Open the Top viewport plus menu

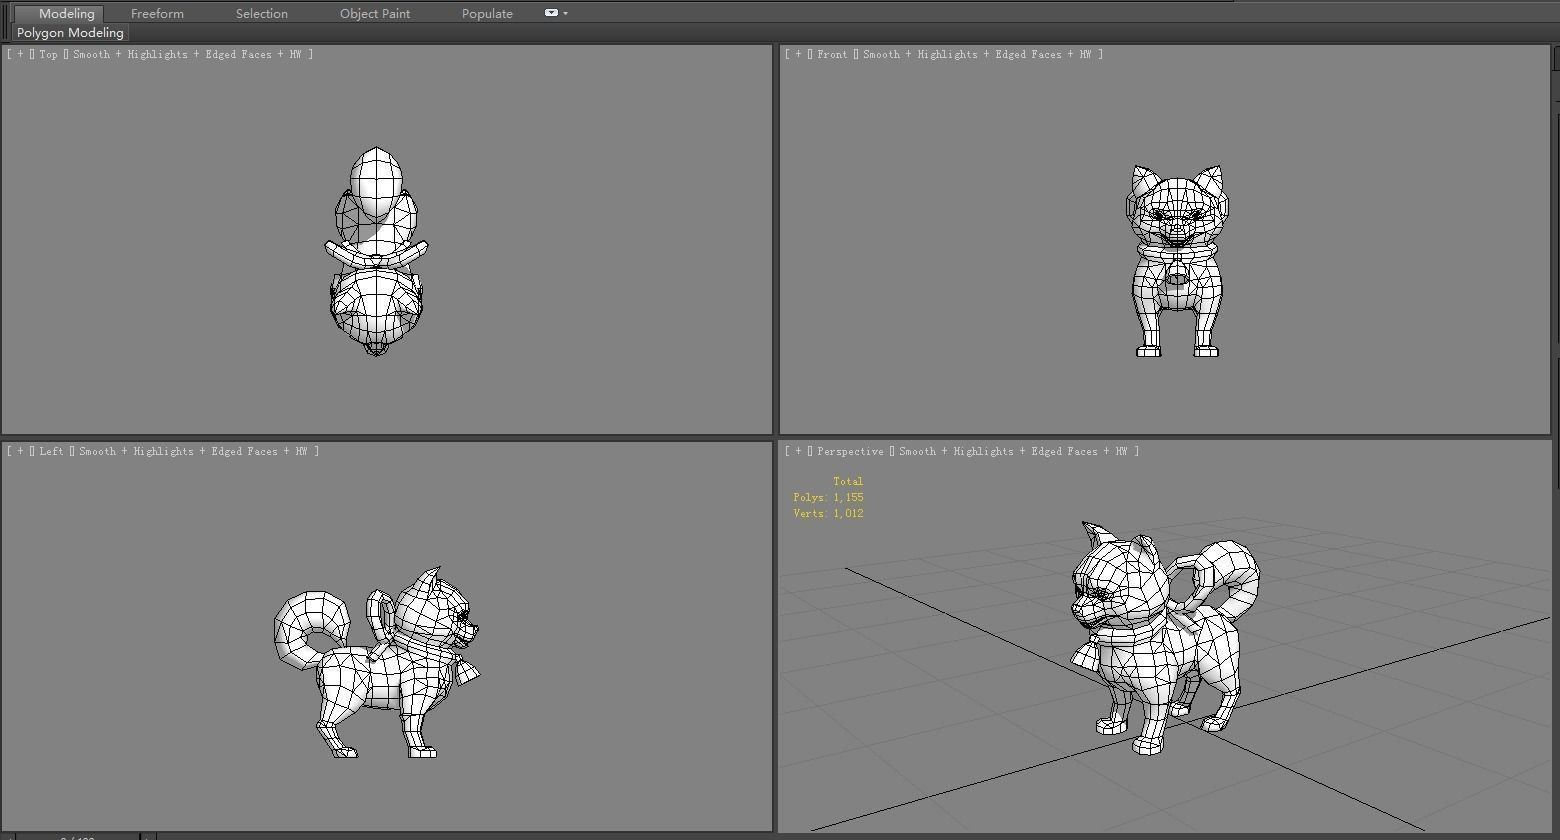point(20,55)
